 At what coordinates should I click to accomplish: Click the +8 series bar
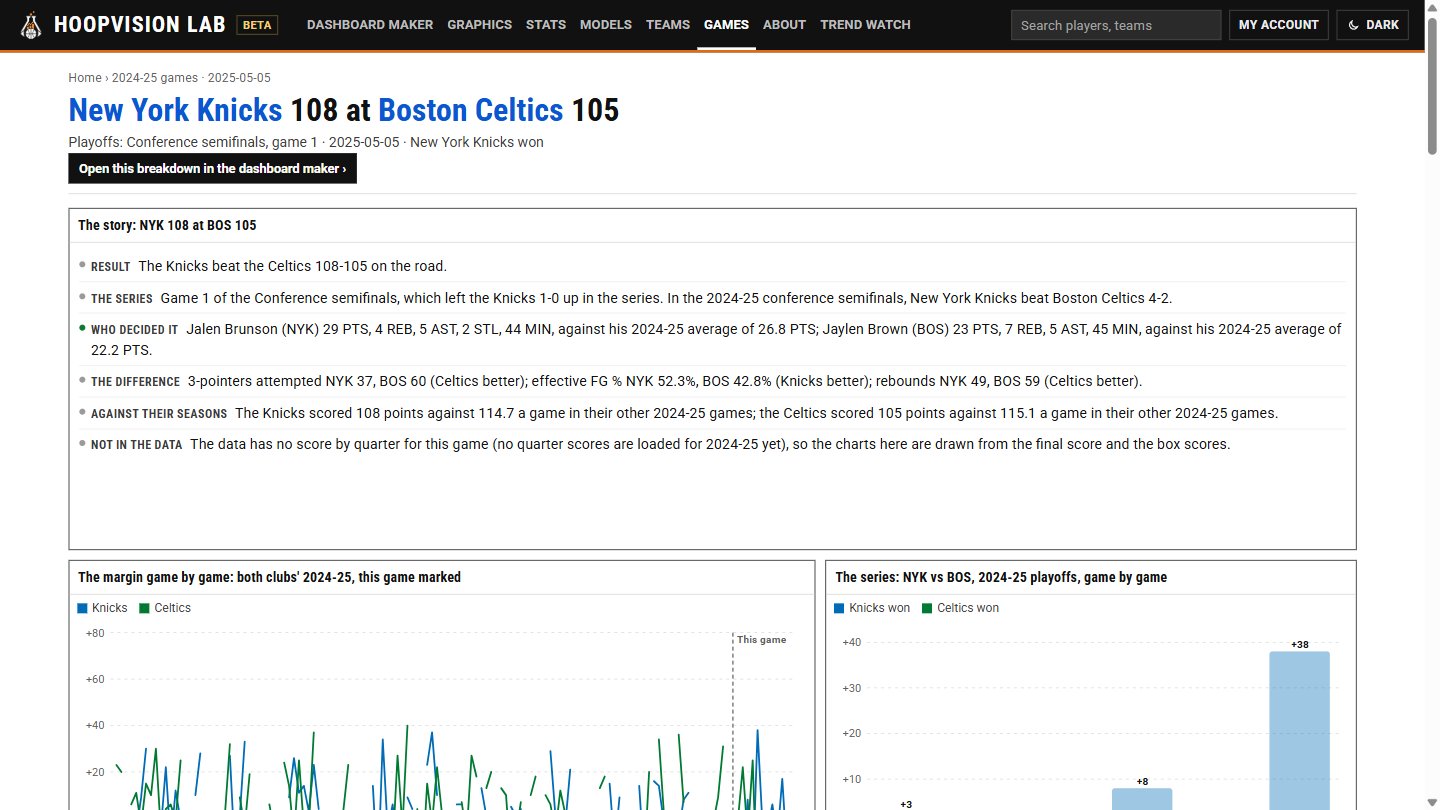[1142, 799]
